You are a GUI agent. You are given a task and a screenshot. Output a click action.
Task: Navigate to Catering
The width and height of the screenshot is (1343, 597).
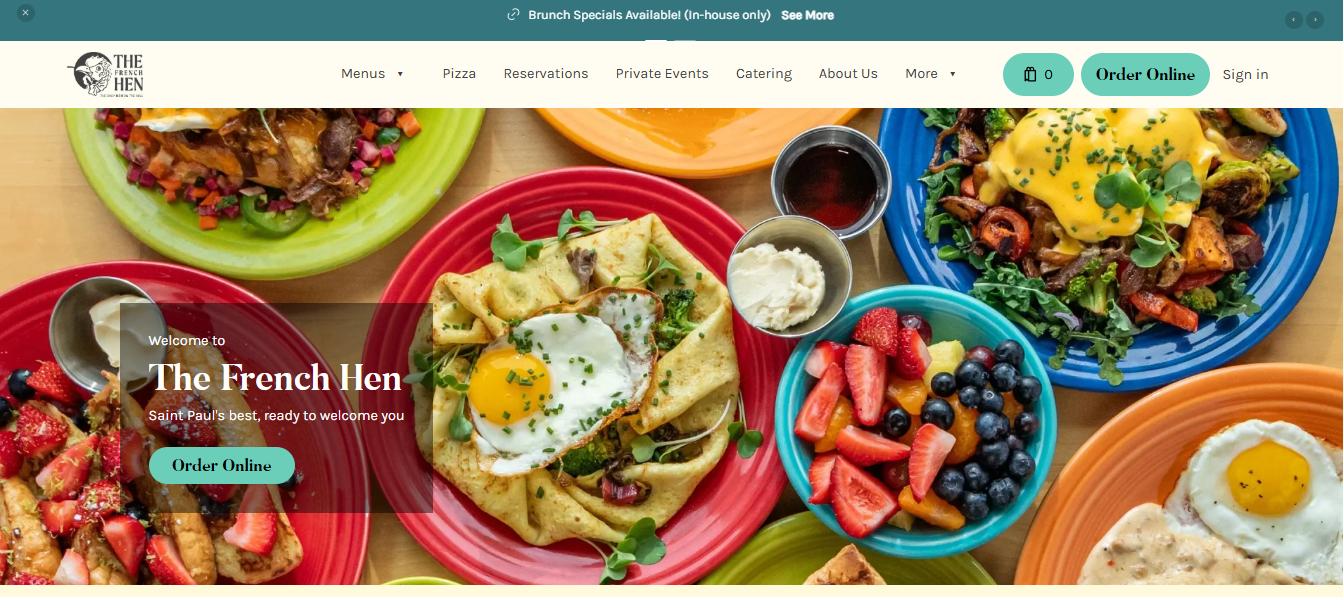(764, 74)
